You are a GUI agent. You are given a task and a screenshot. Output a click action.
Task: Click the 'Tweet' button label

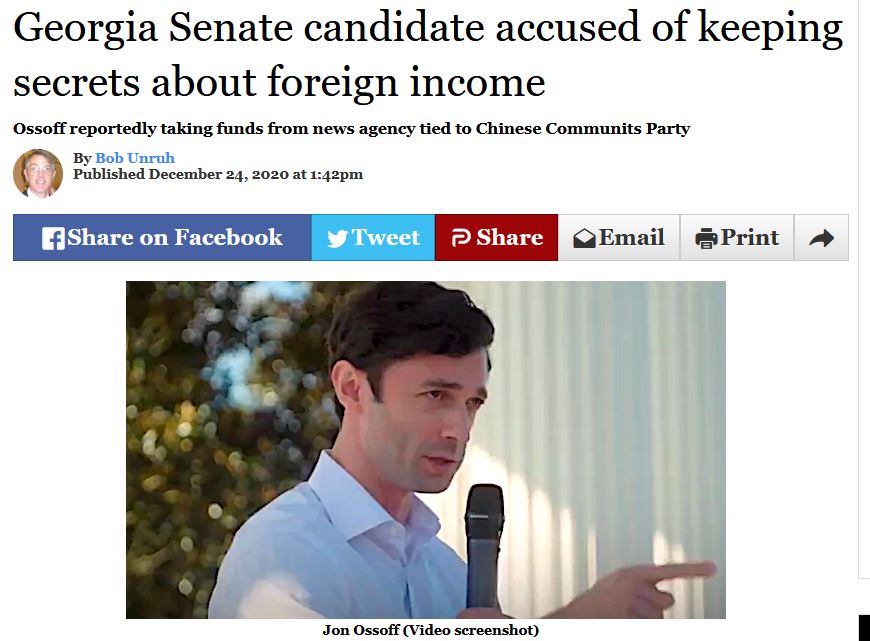[386, 238]
